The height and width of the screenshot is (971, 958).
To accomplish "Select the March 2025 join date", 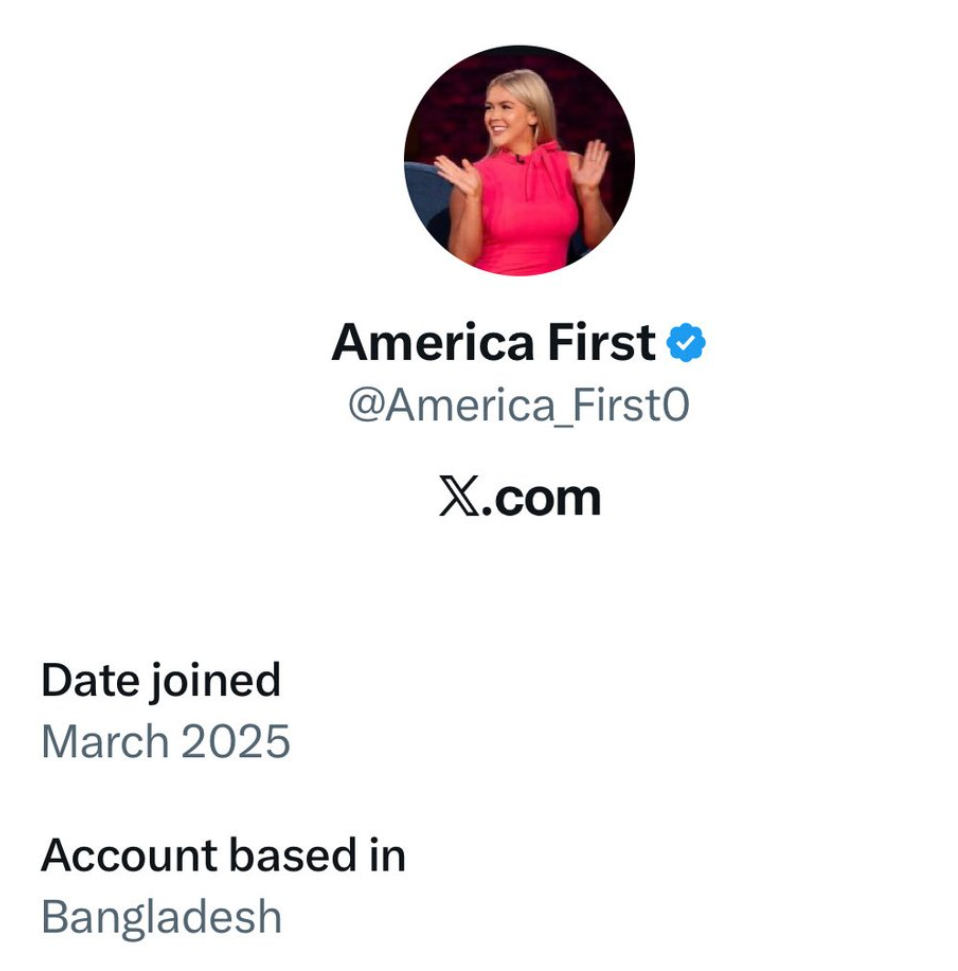I will (x=166, y=742).
